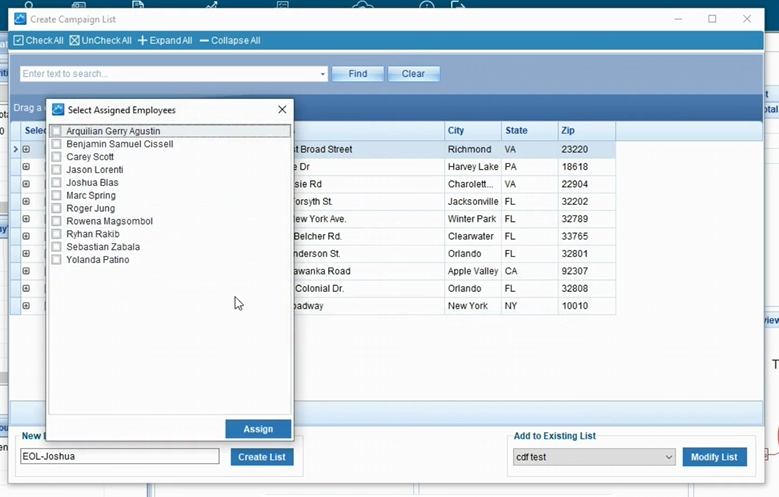Click the Create Campaign List window icon

tap(20, 19)
